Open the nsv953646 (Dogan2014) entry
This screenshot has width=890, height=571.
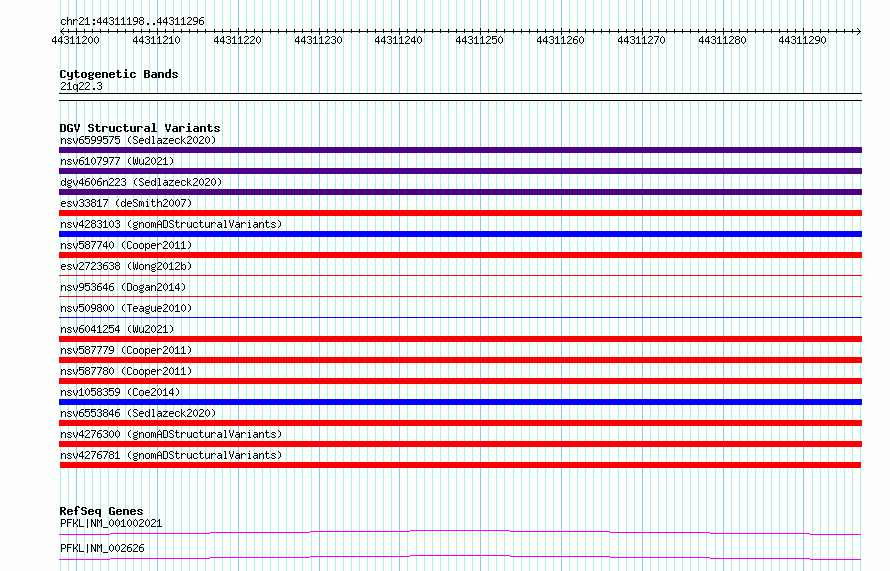tap(123, 287)
